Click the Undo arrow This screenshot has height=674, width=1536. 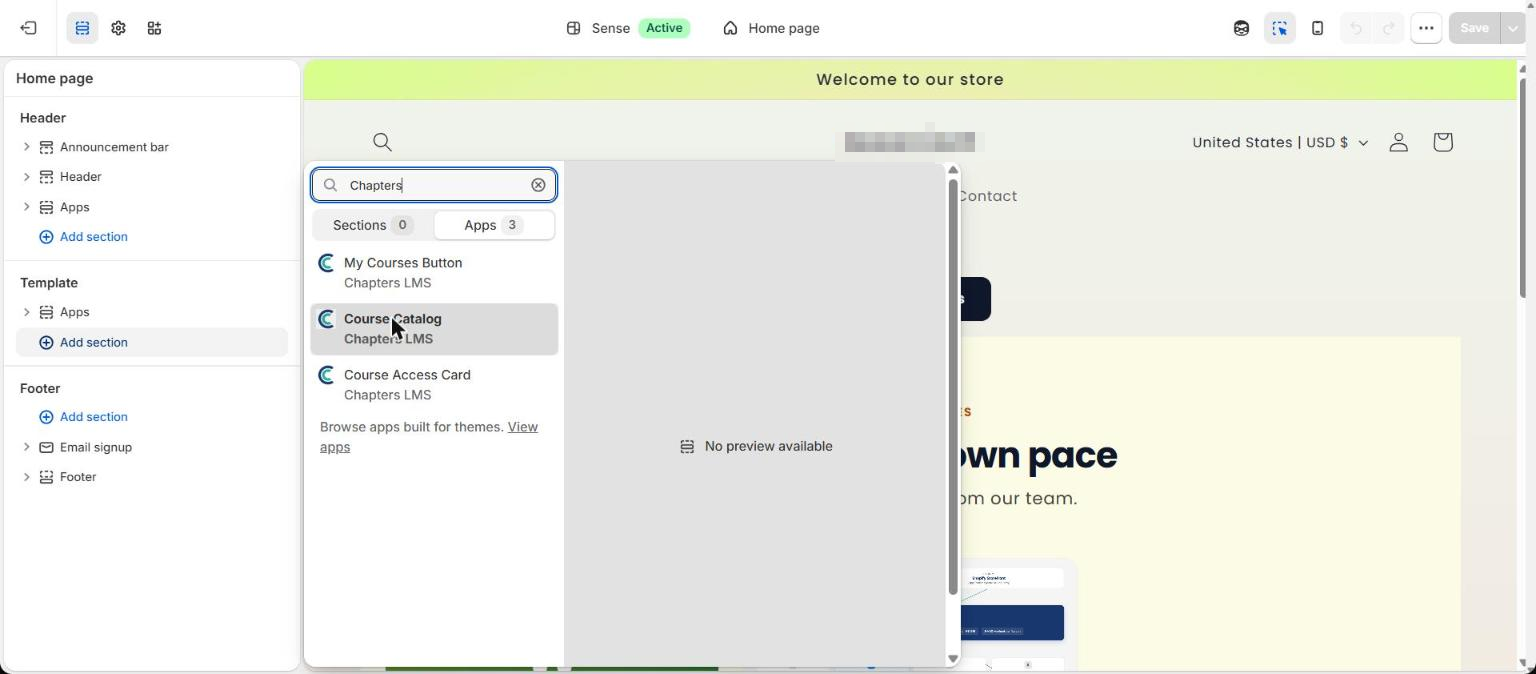click(1356, 28)
